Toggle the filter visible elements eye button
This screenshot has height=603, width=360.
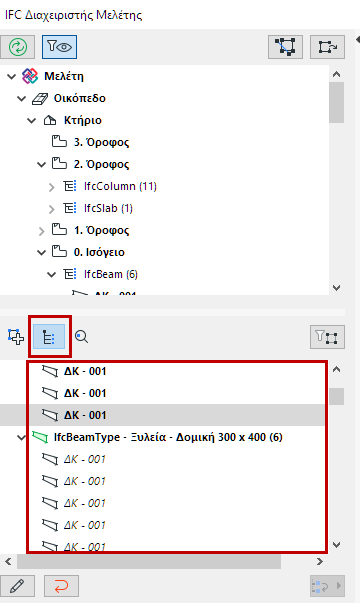(x=59, y=47)
